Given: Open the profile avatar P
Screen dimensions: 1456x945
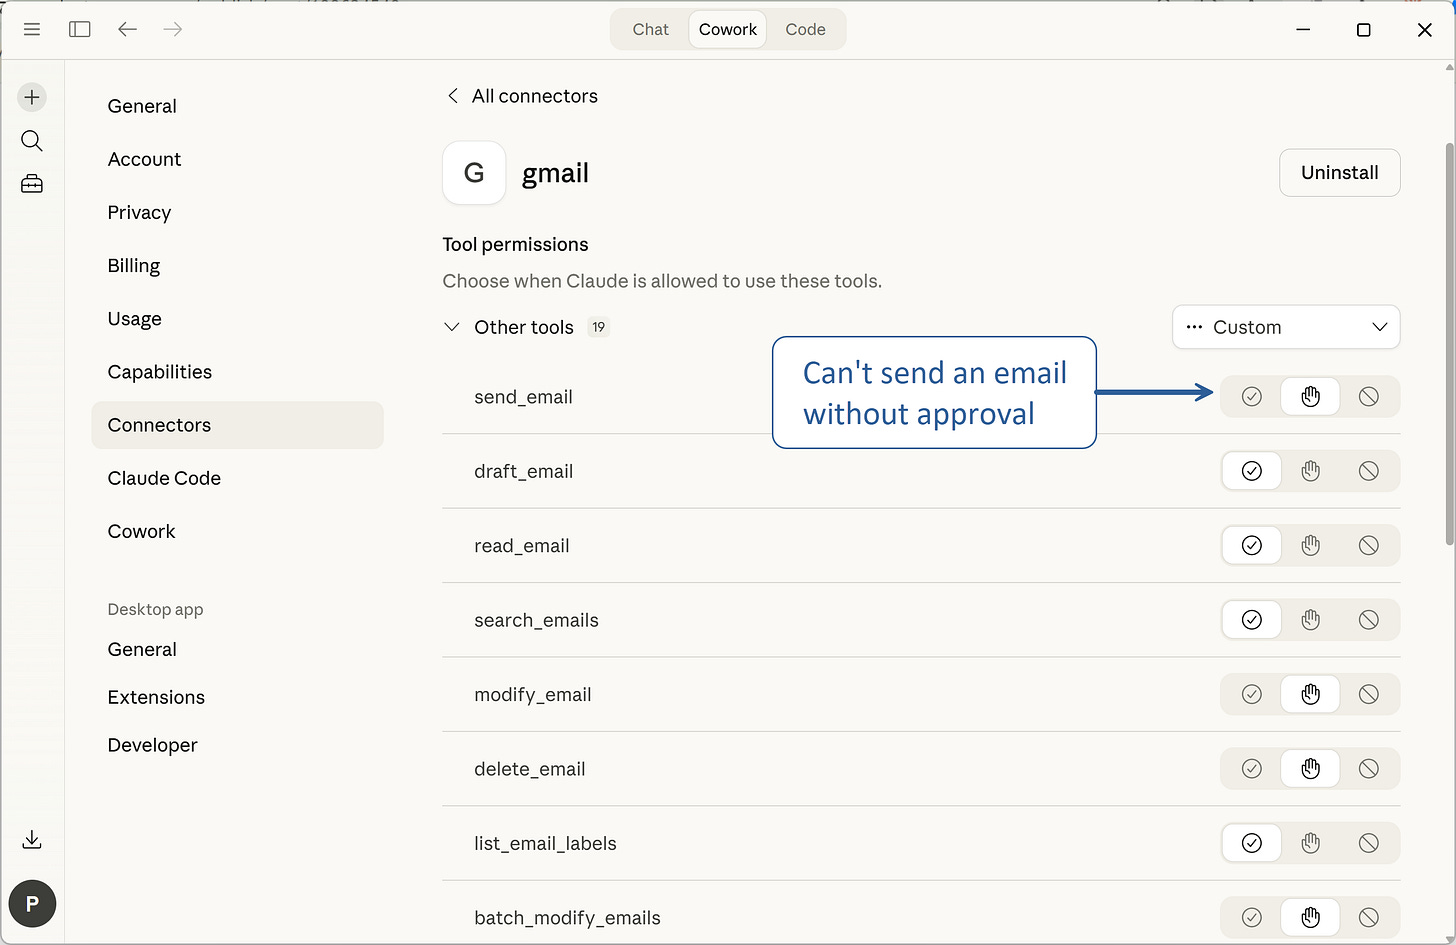Looking at the screenshot, I should [x=32, y=903].
